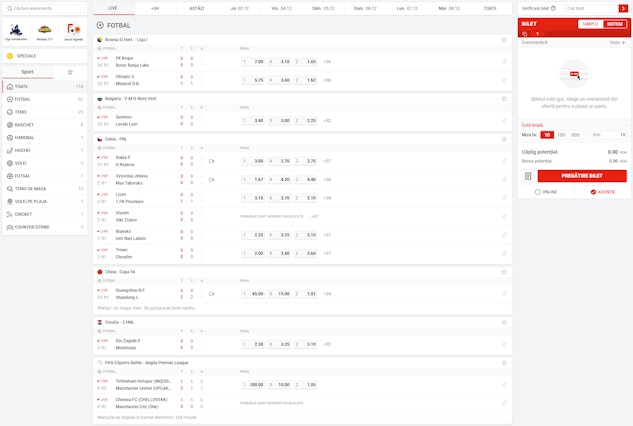Choose the 100 quick stake amount
633x426 pixels.
[561, 134]
